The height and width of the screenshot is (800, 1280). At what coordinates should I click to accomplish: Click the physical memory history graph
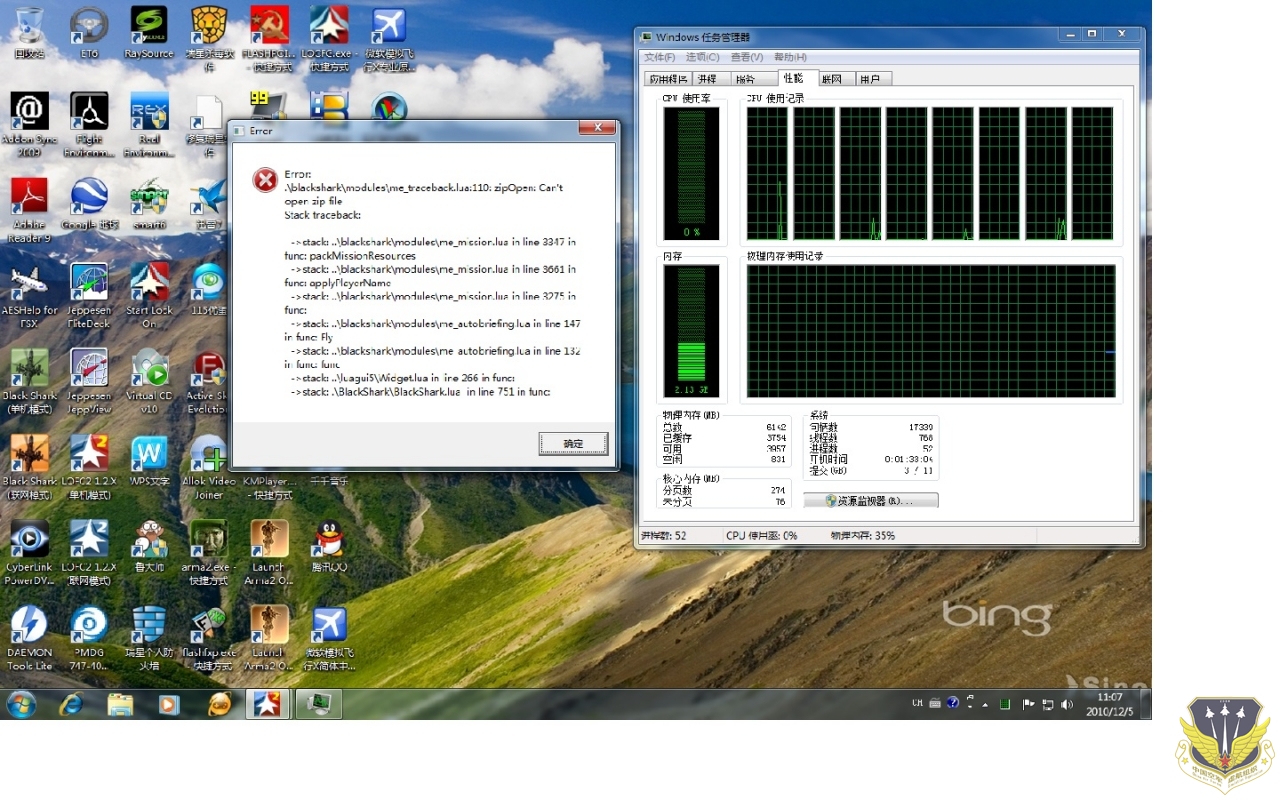click(931, 331)
